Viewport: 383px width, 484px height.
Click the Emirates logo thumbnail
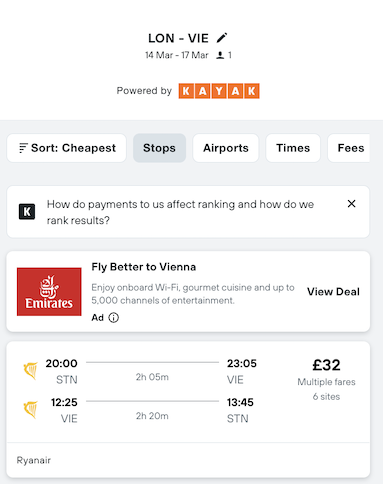pyautogui.click(x=49, y=292)
